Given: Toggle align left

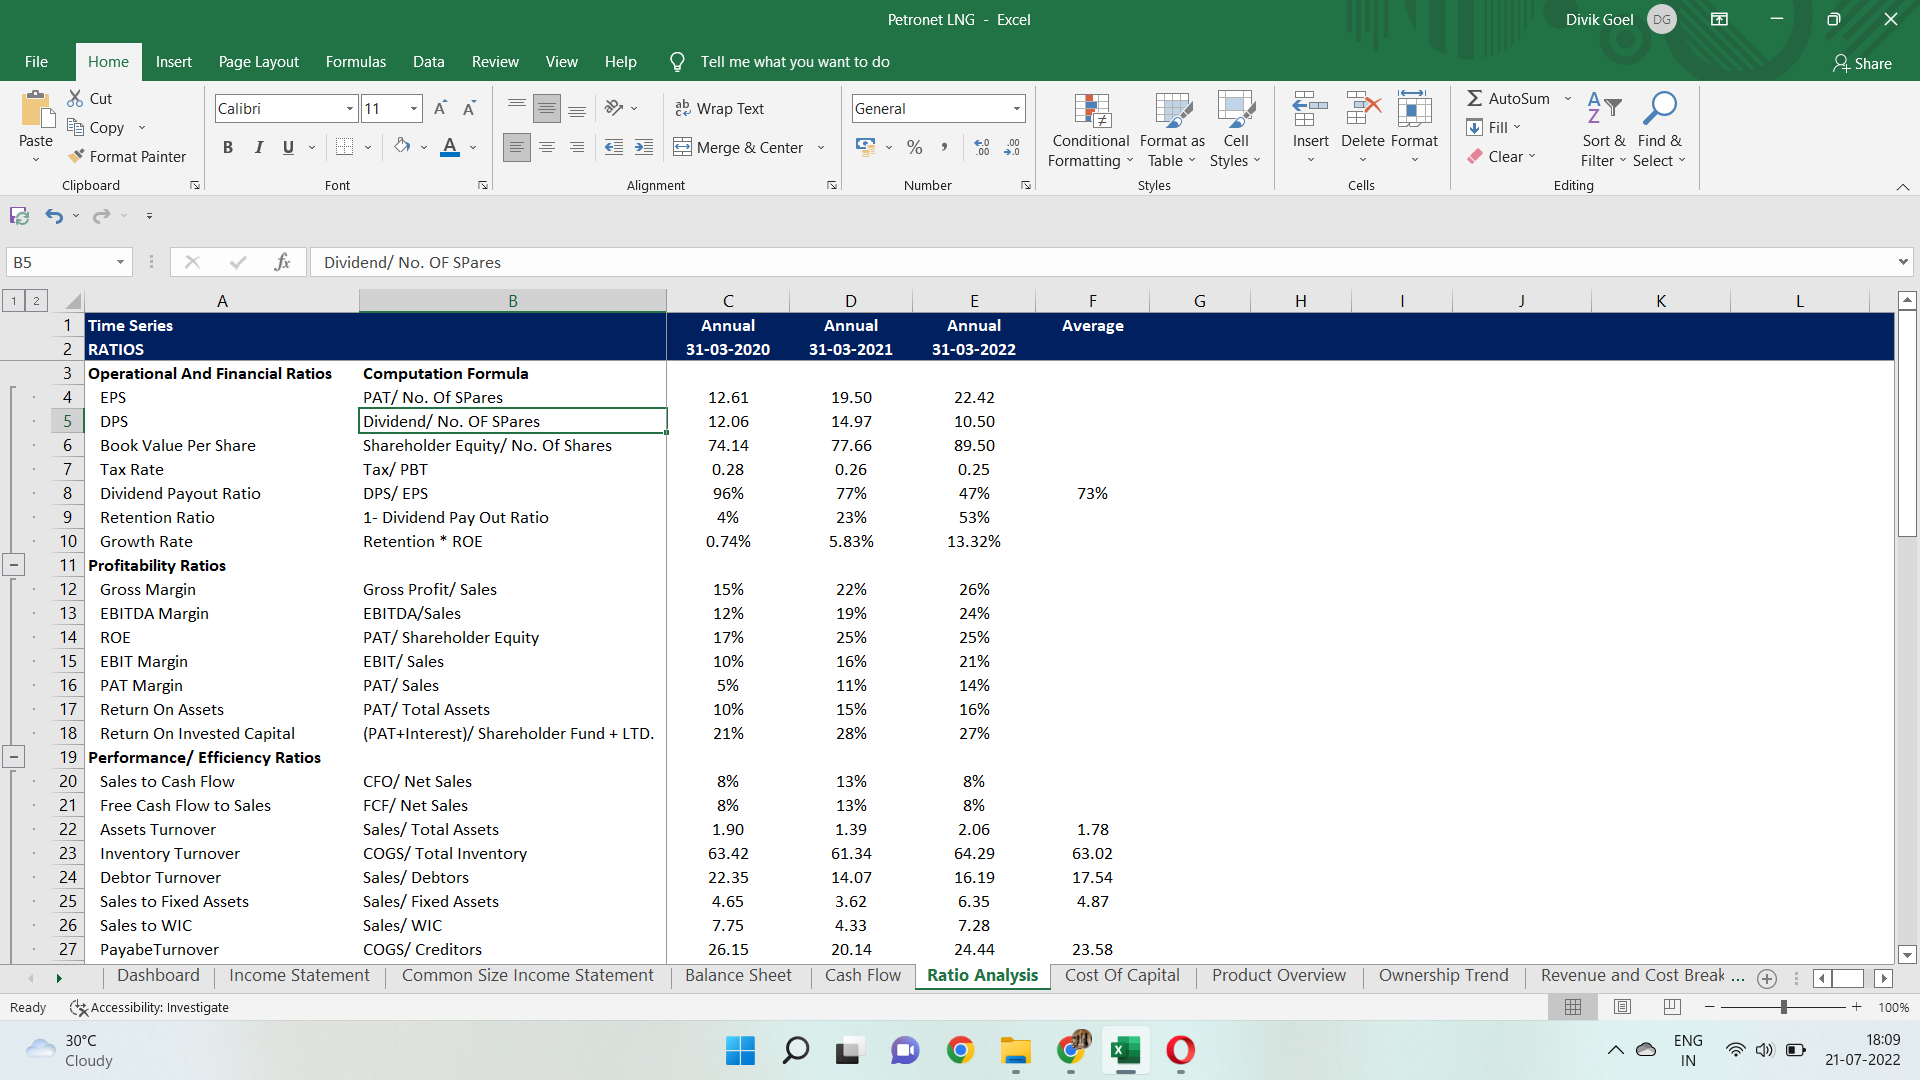Looking at the screenshot, I should (517, 147).
